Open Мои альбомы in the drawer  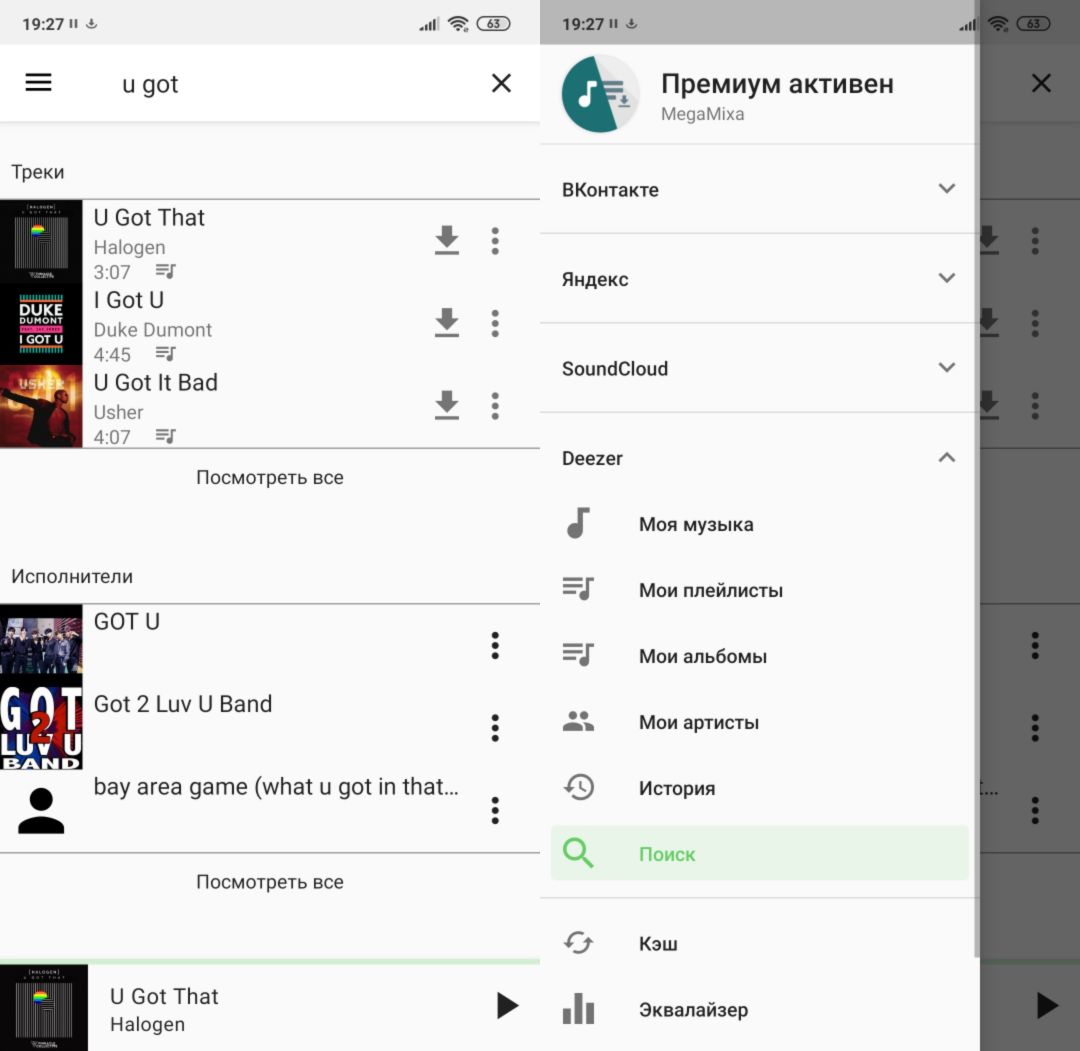coord(758,656)
